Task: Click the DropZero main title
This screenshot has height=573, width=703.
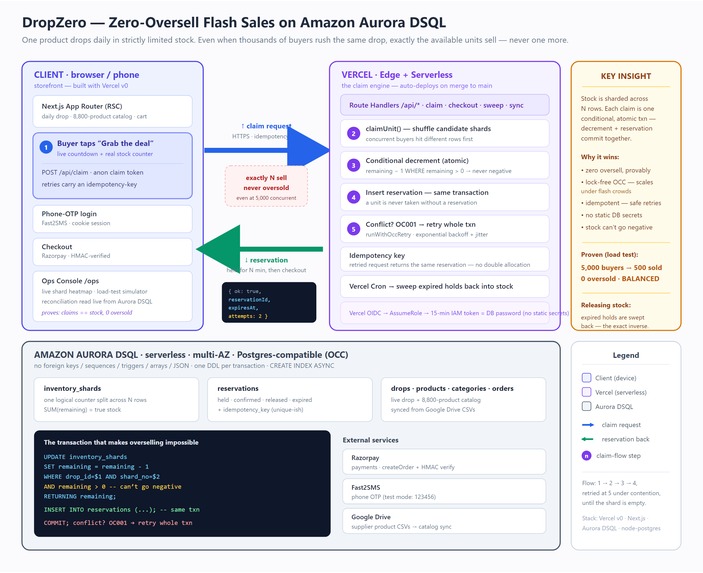Action: coord(234,22)
